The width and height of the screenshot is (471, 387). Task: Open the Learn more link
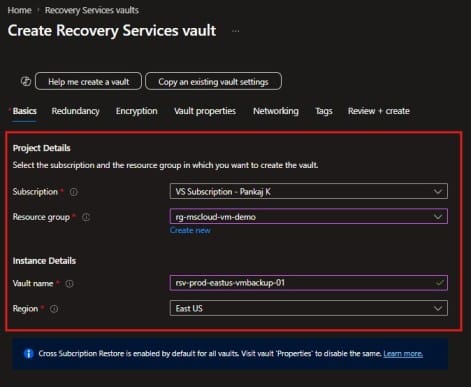pos(403,354)
